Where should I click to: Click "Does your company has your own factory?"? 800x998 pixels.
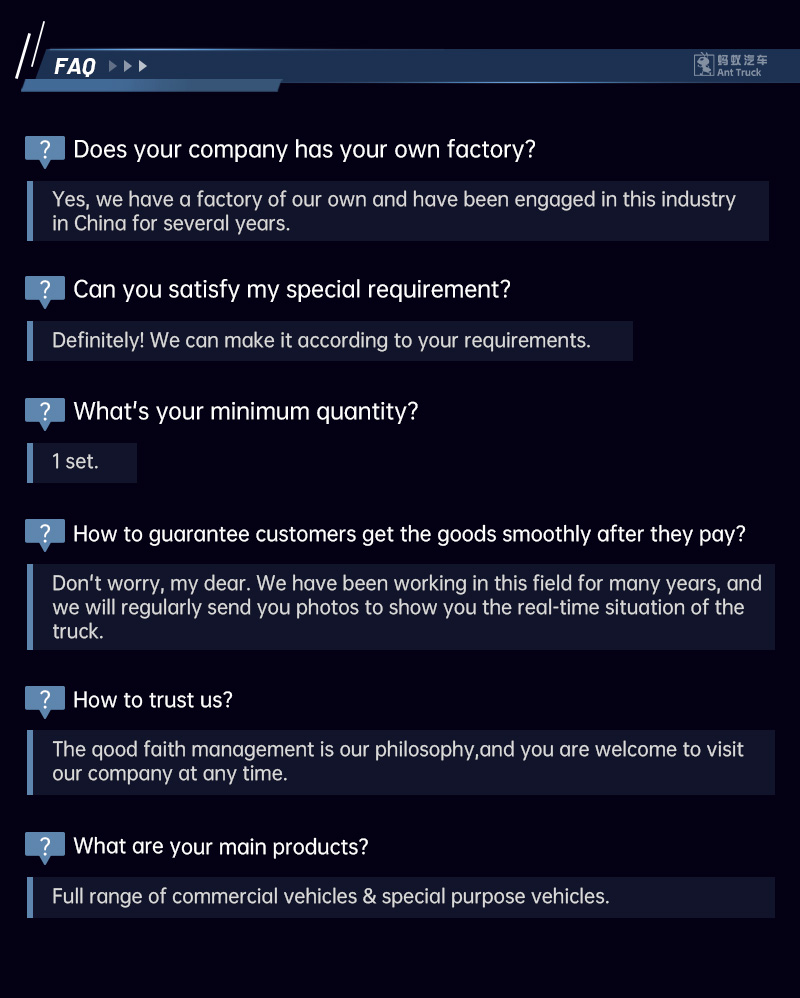point(304,150)
